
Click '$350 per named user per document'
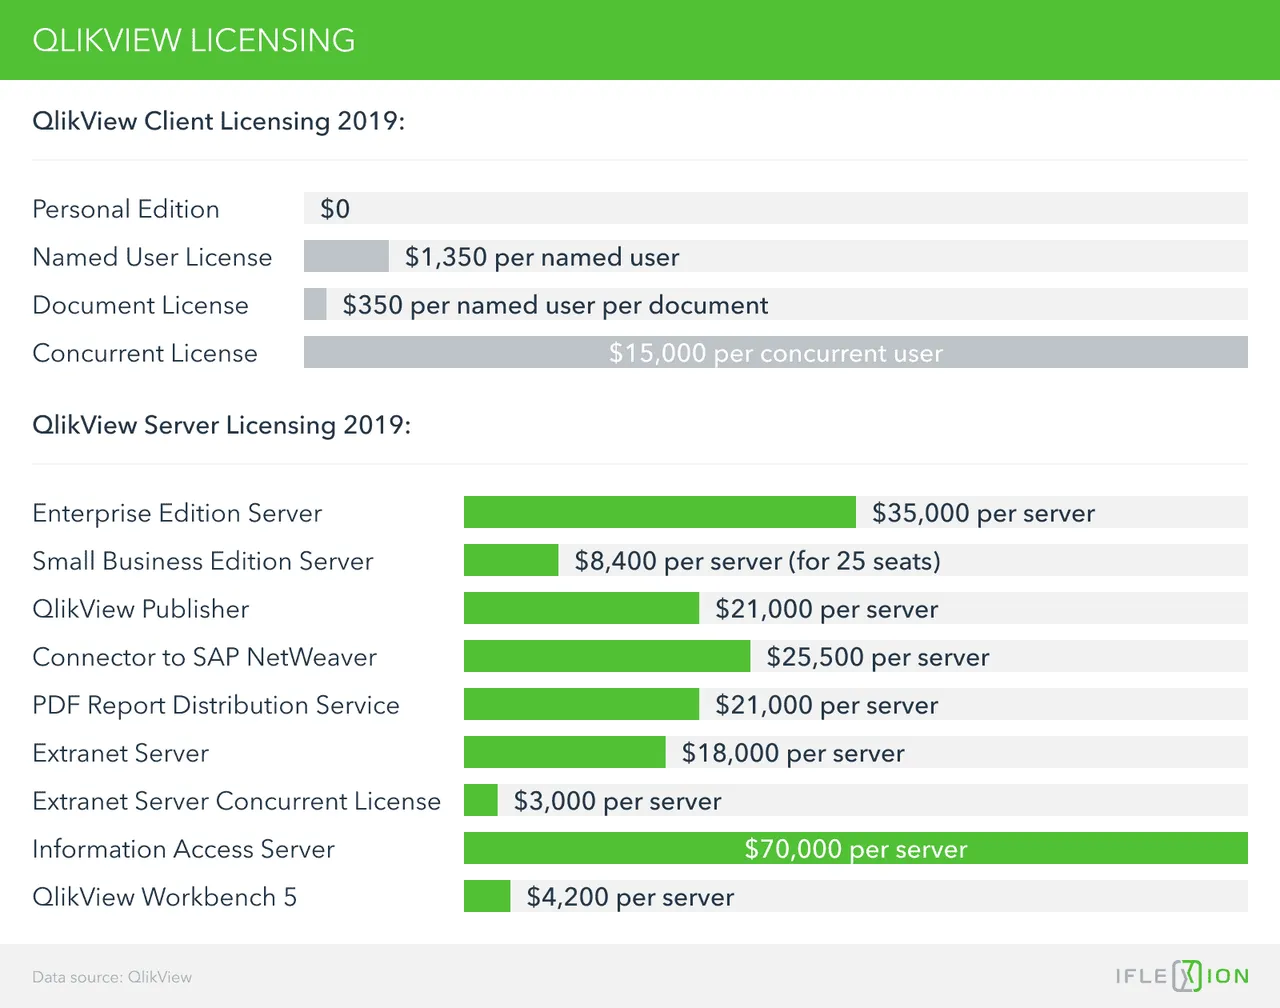coord(555,305)
